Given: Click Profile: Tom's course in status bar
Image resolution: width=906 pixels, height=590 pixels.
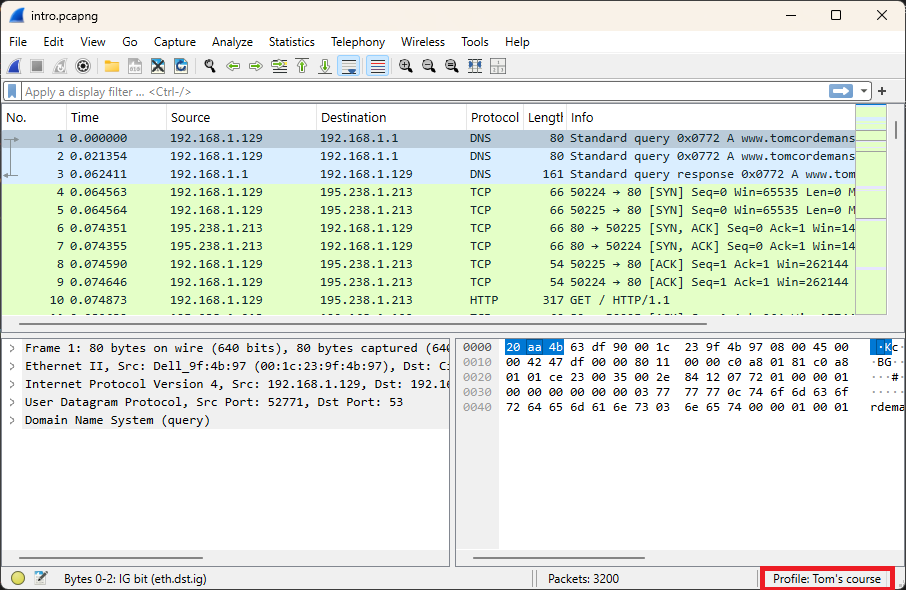Looking at the screenshot, I should point(827,578).
